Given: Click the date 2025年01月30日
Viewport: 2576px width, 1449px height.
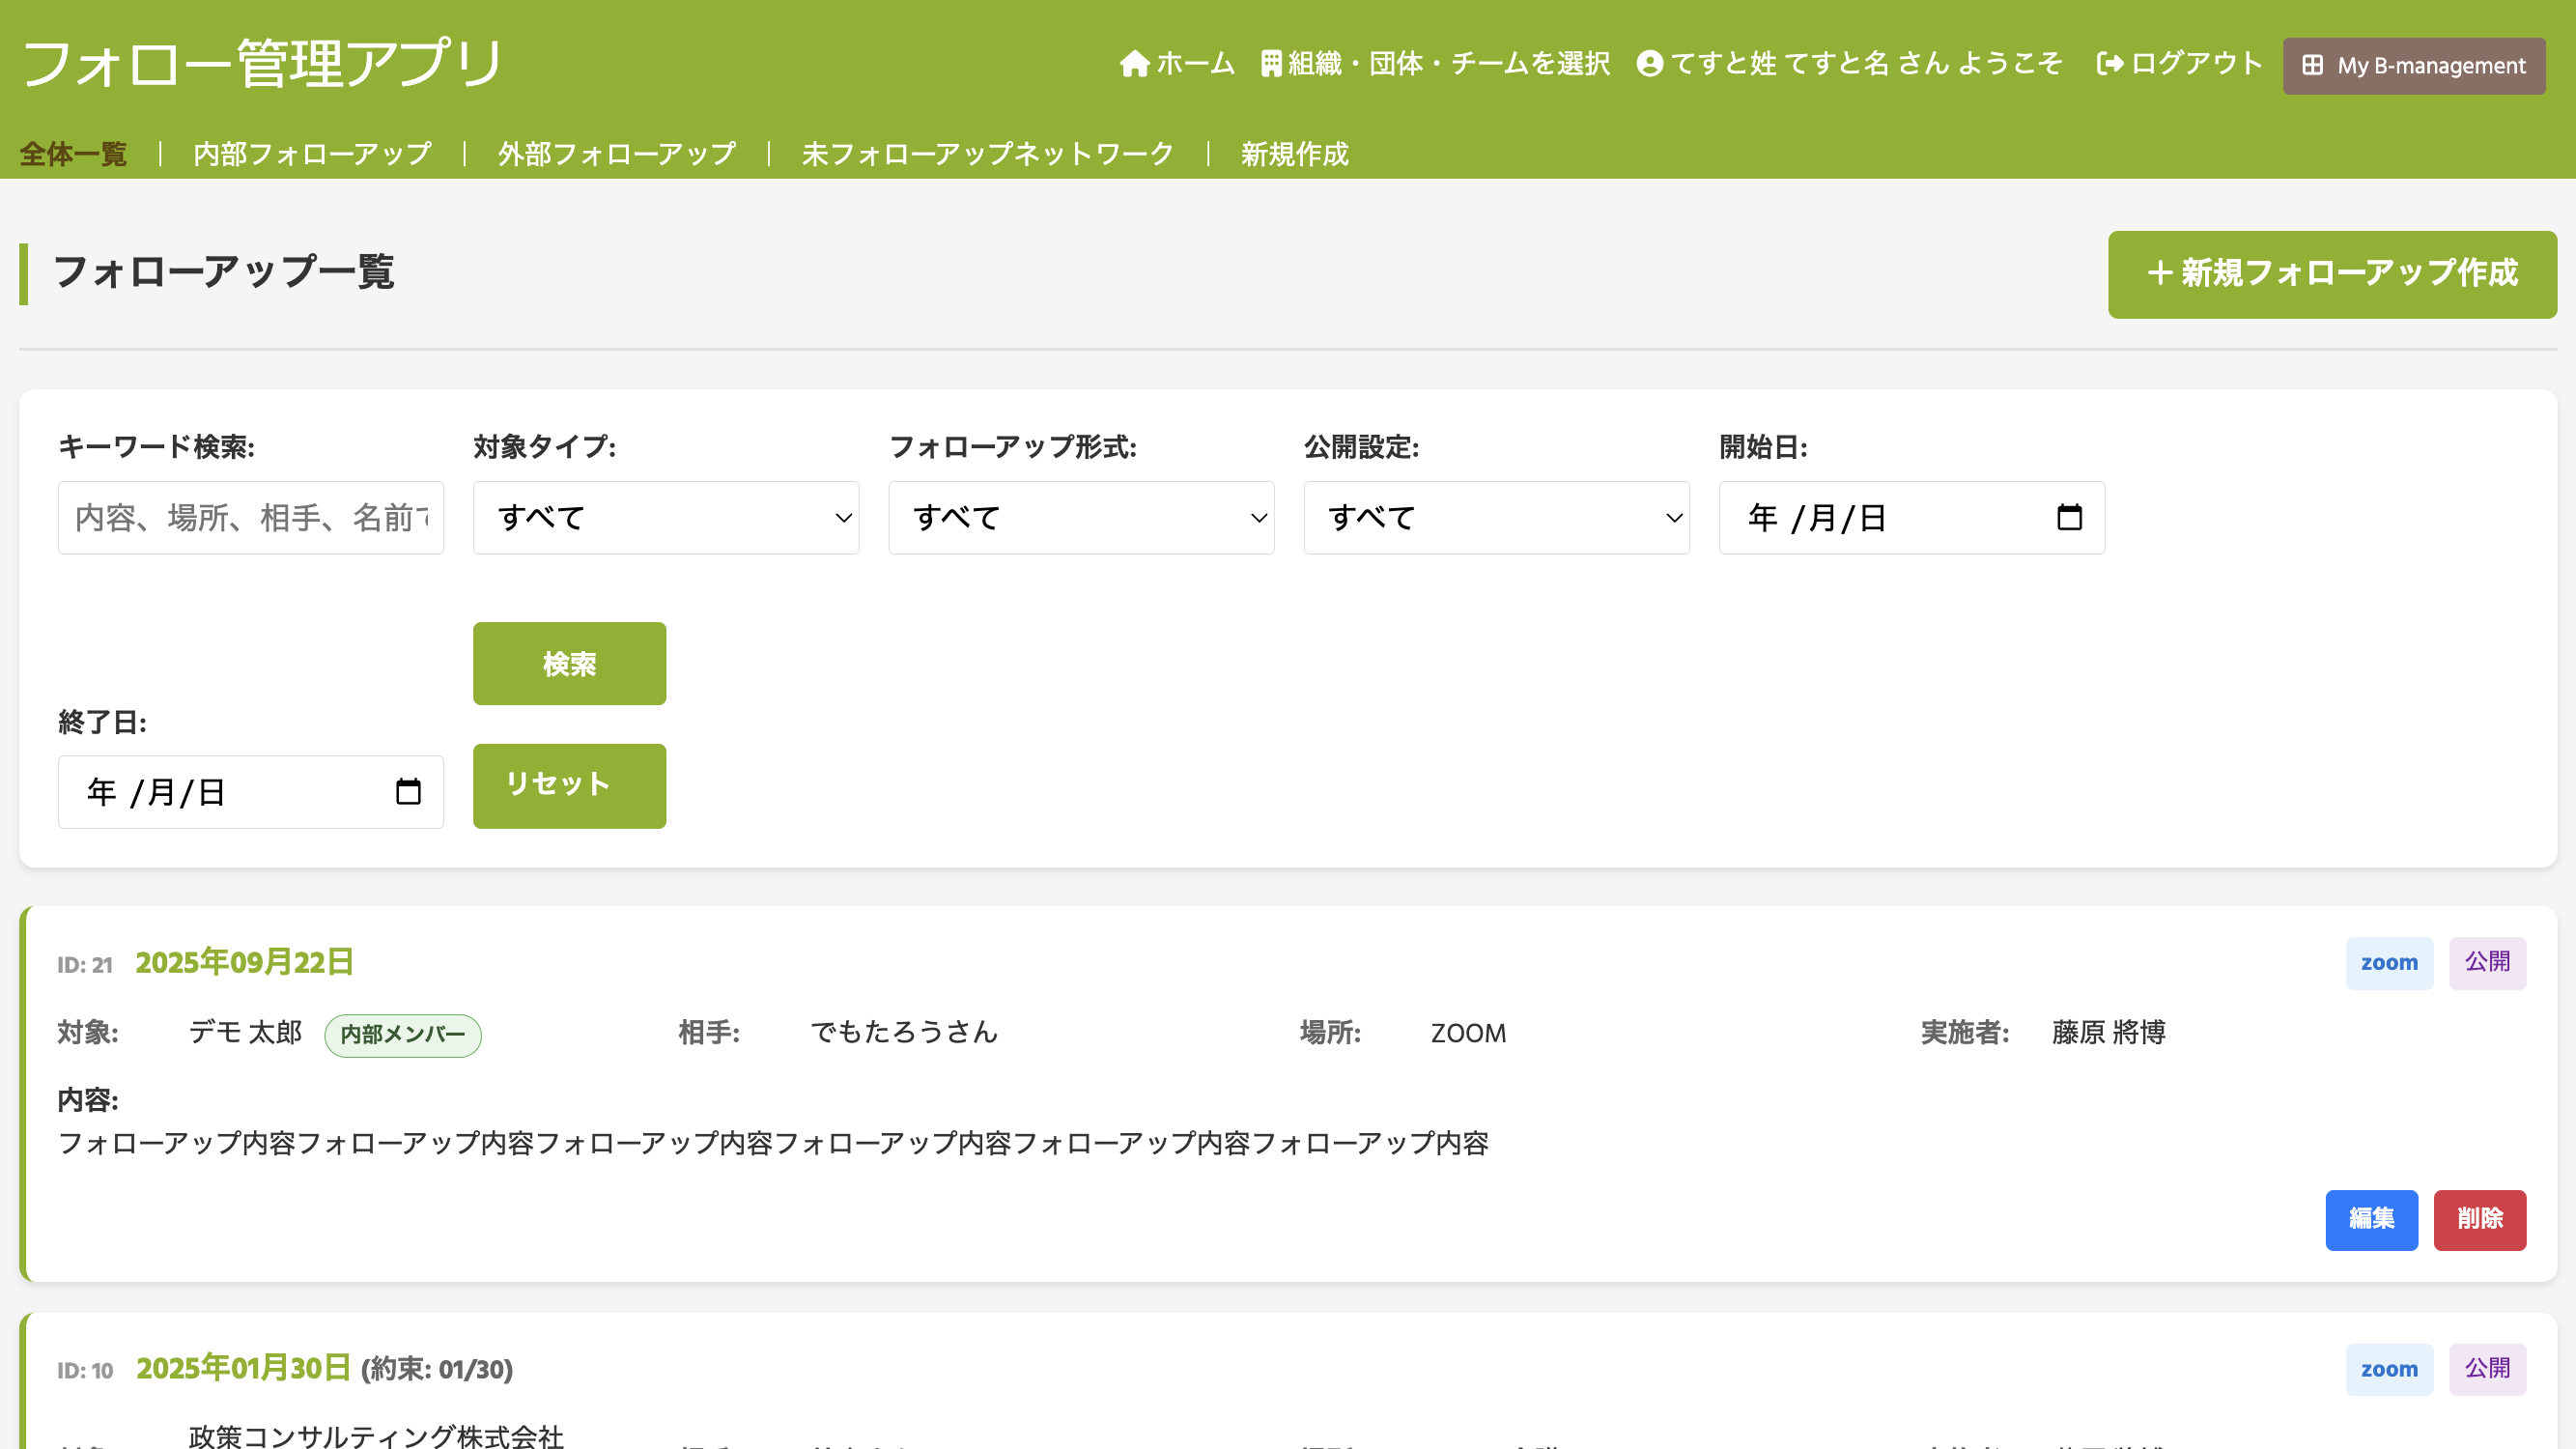Looking at the screenshot, I should click(244, 1369).
